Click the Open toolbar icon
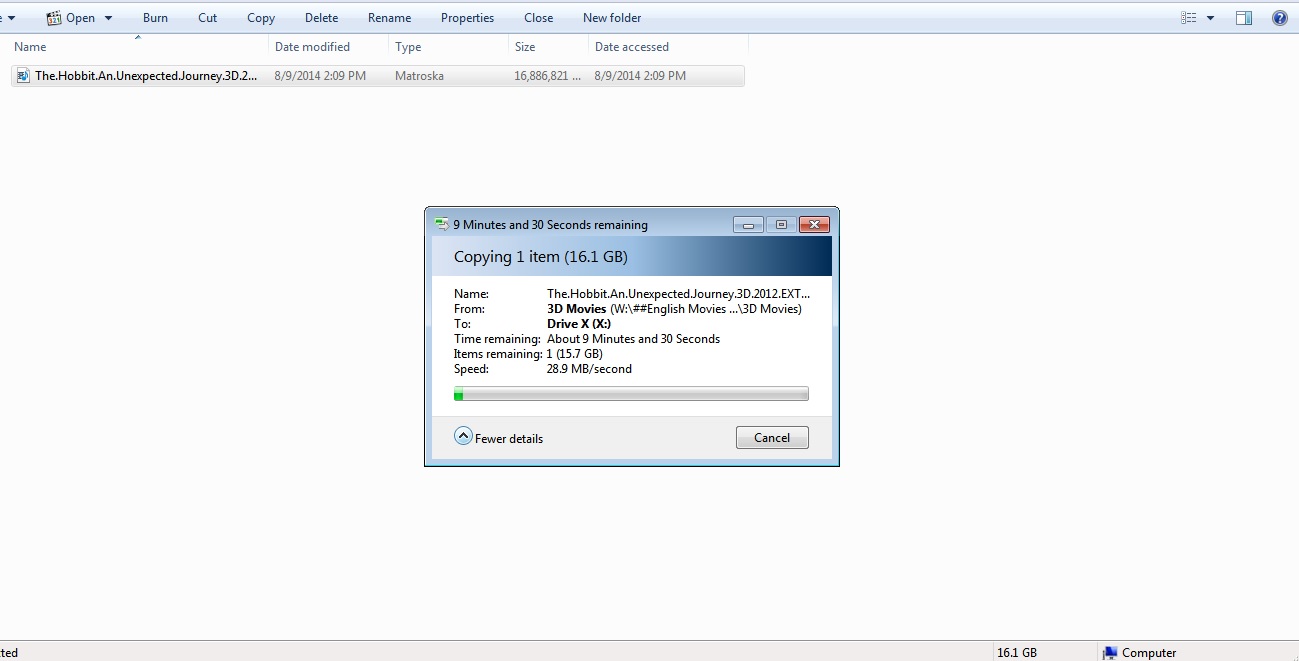 55,18
